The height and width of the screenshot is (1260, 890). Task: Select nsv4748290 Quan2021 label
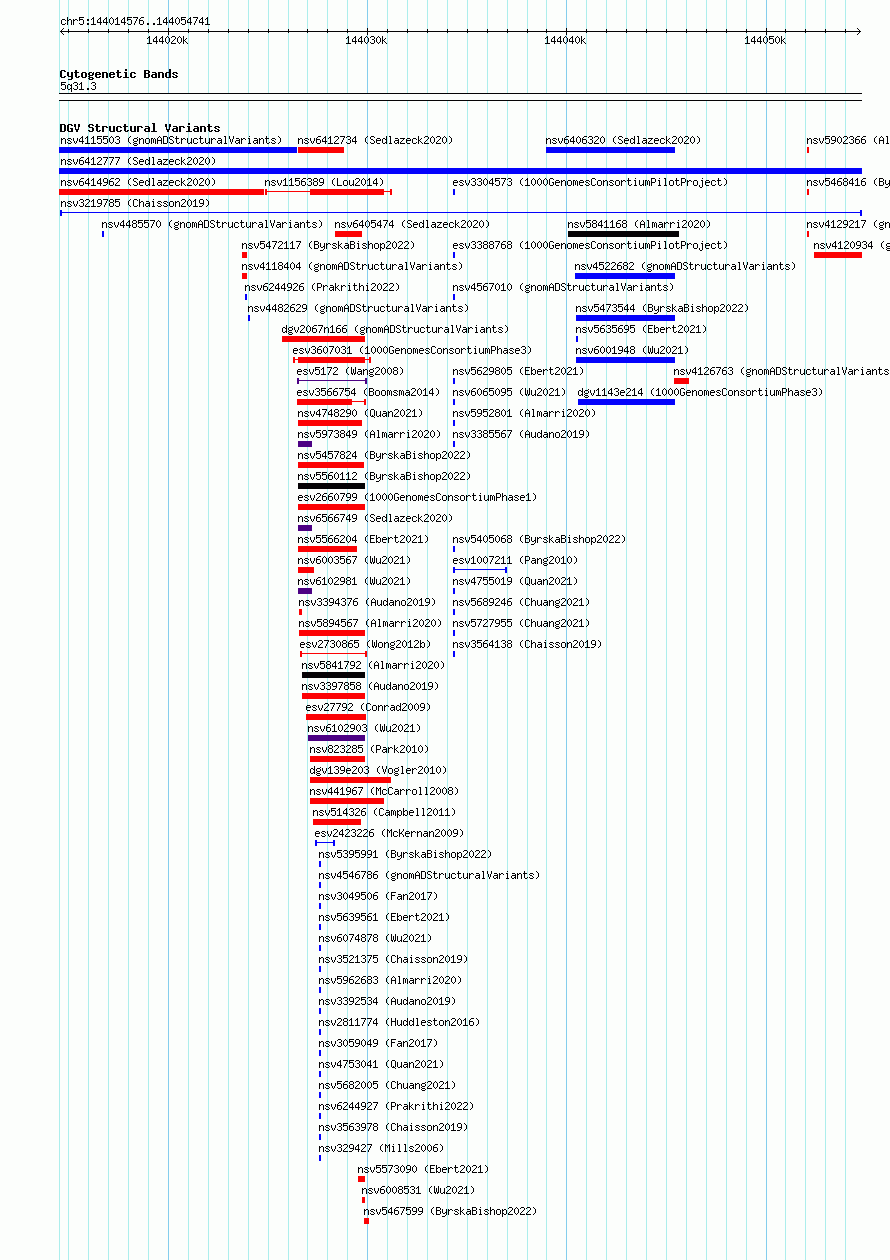[360, 413]
